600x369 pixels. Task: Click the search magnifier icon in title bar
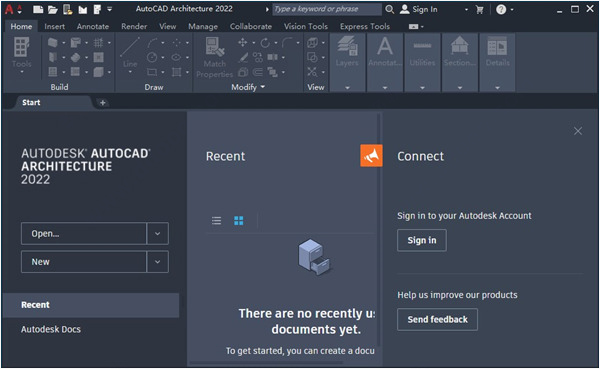click(x=390, y=9)
